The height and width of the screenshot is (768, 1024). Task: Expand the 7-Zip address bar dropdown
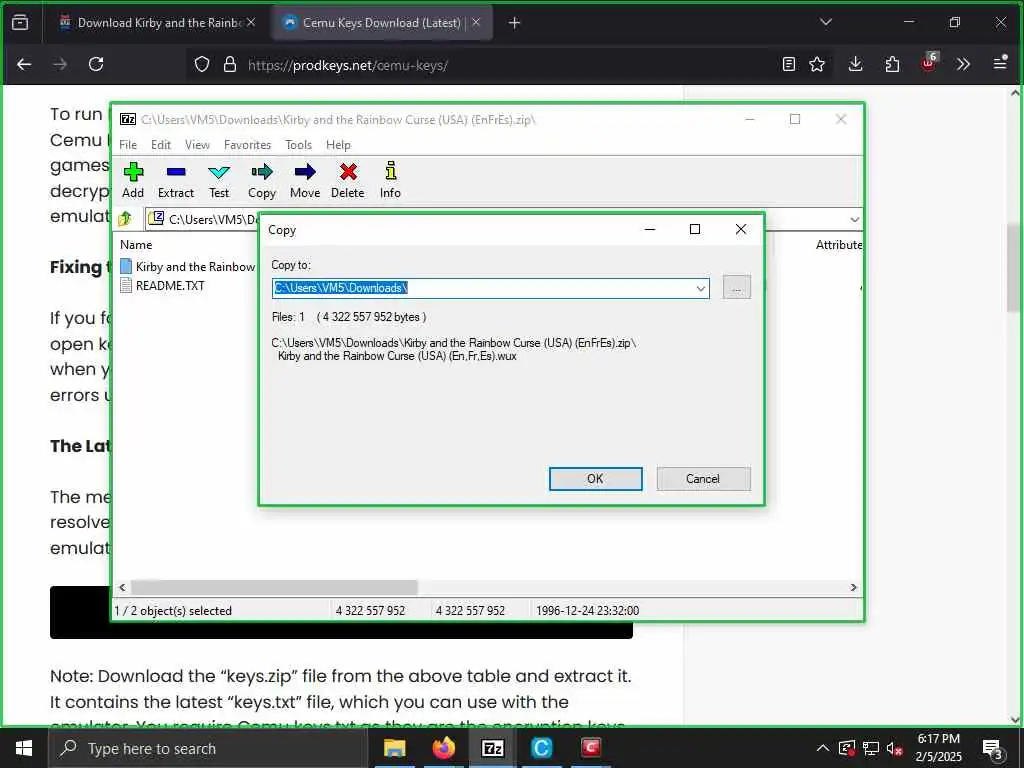(x=854, y=219)
